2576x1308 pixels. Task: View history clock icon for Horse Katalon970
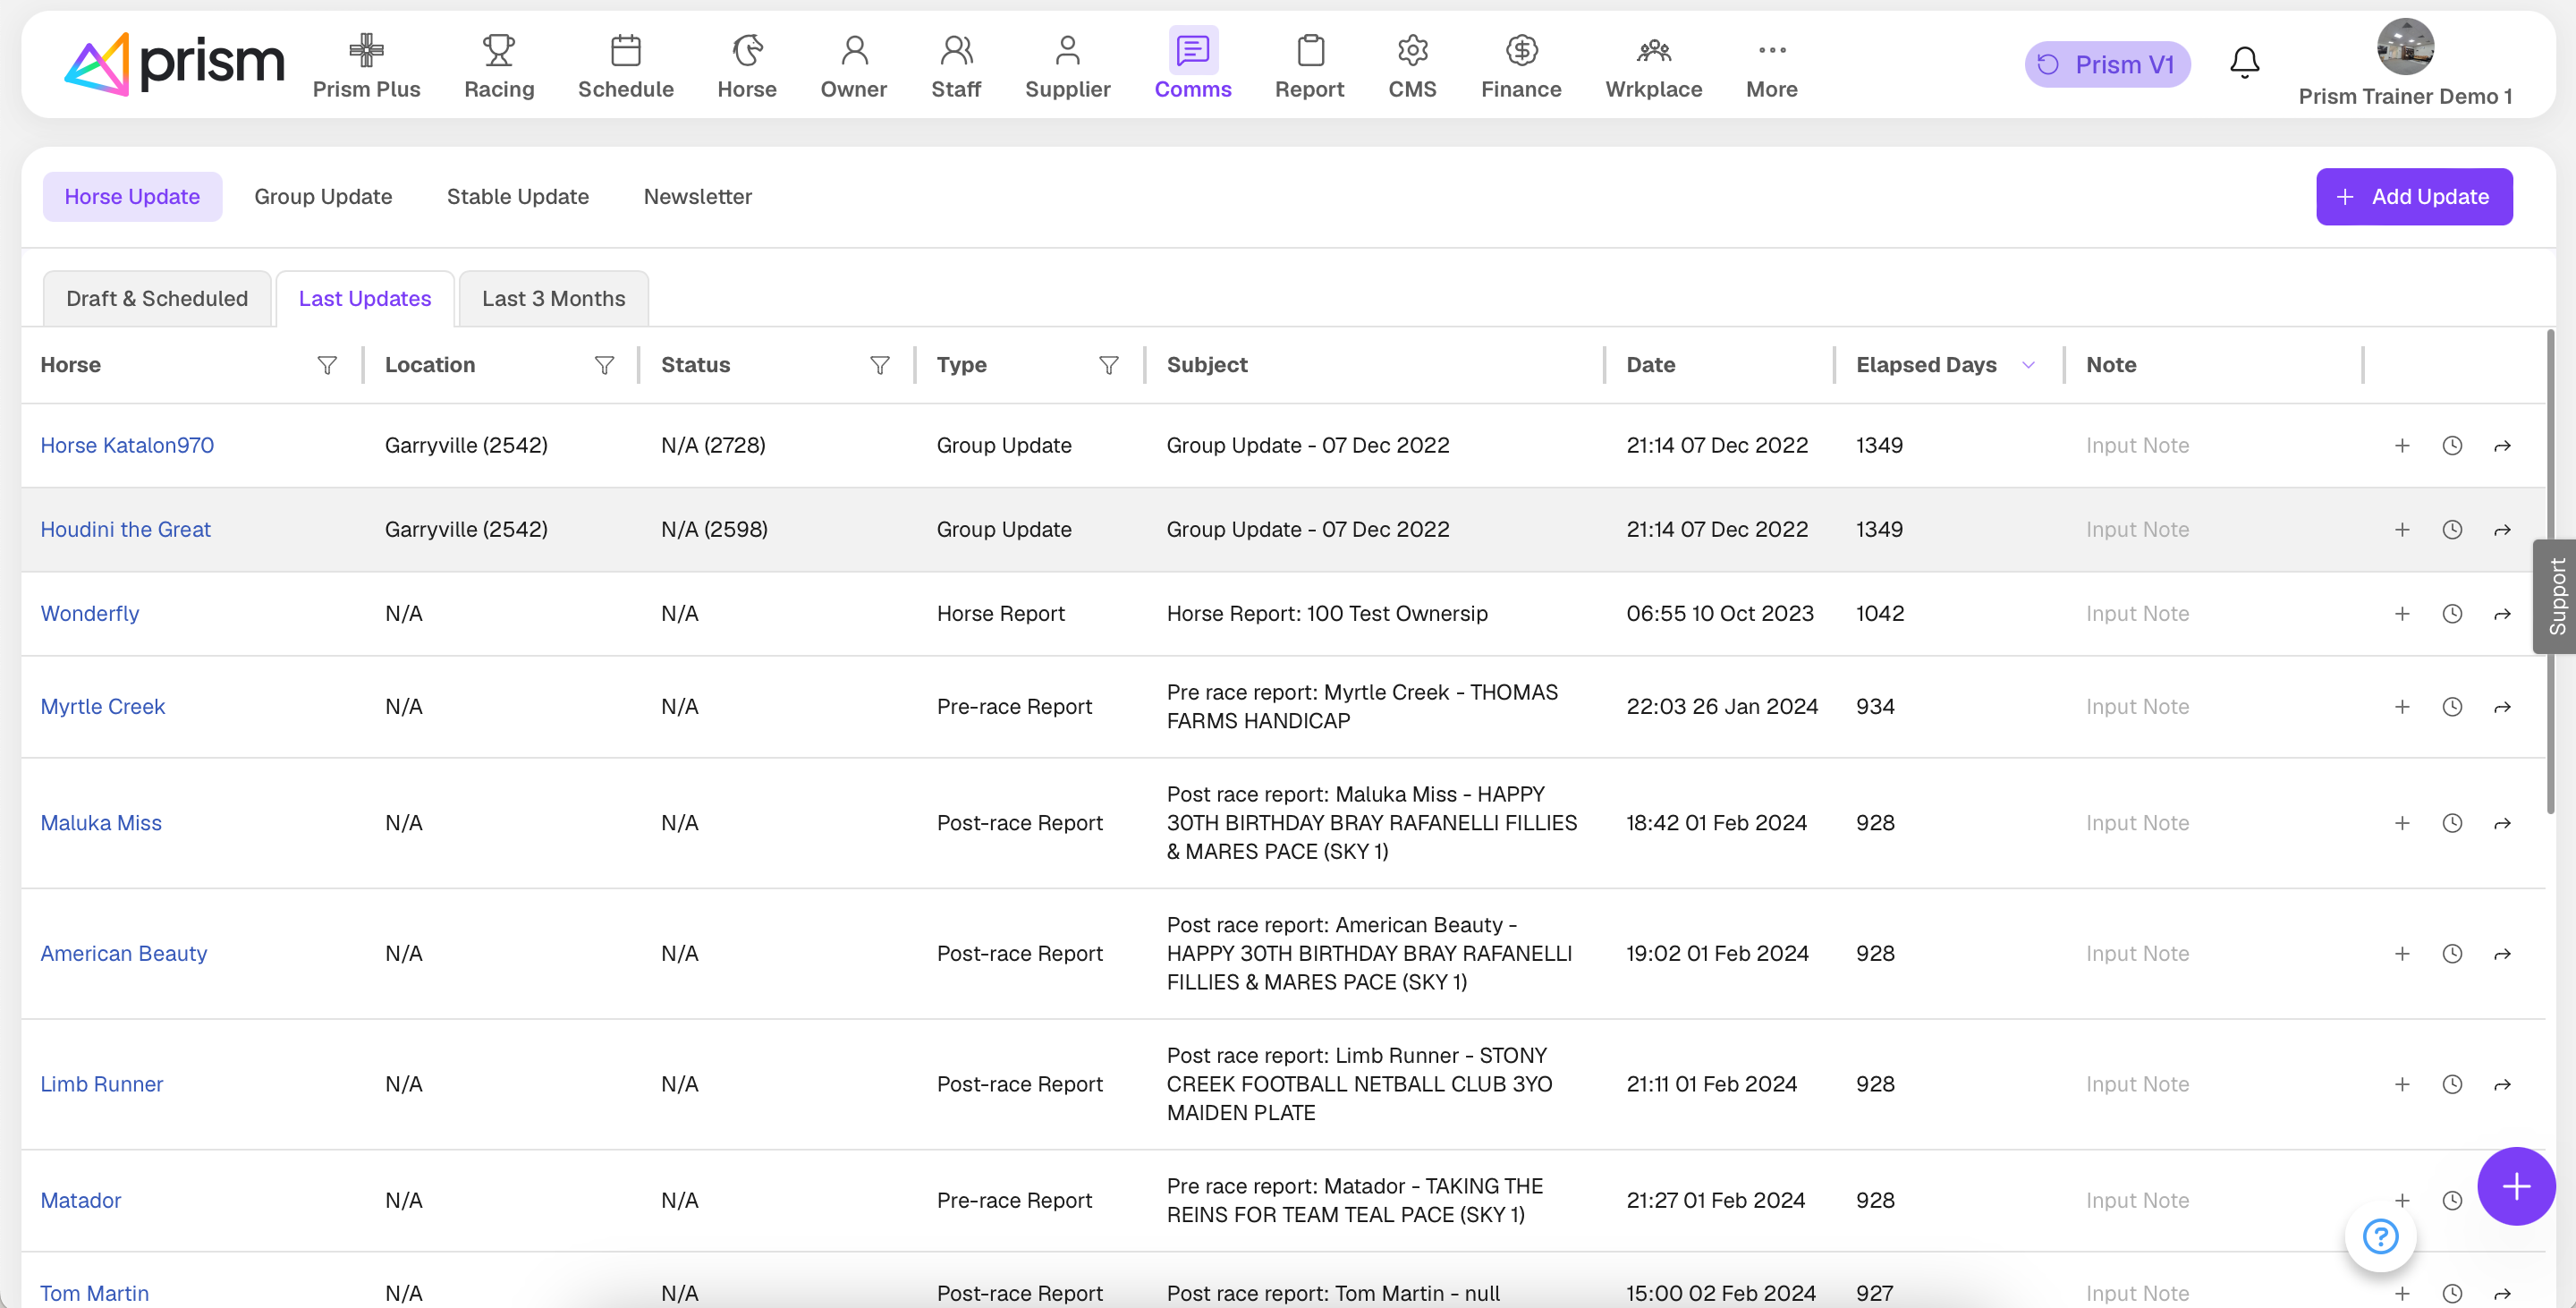tap(2452, 446)
